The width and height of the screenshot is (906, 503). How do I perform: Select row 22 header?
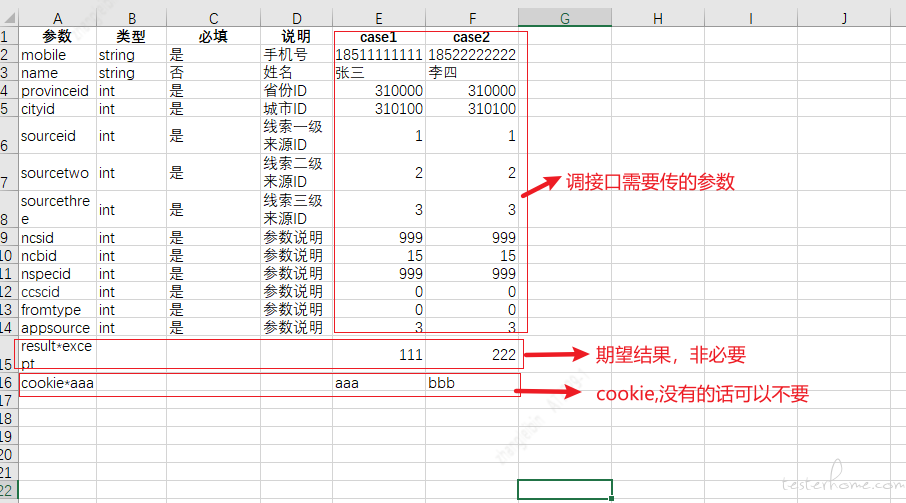9,490
